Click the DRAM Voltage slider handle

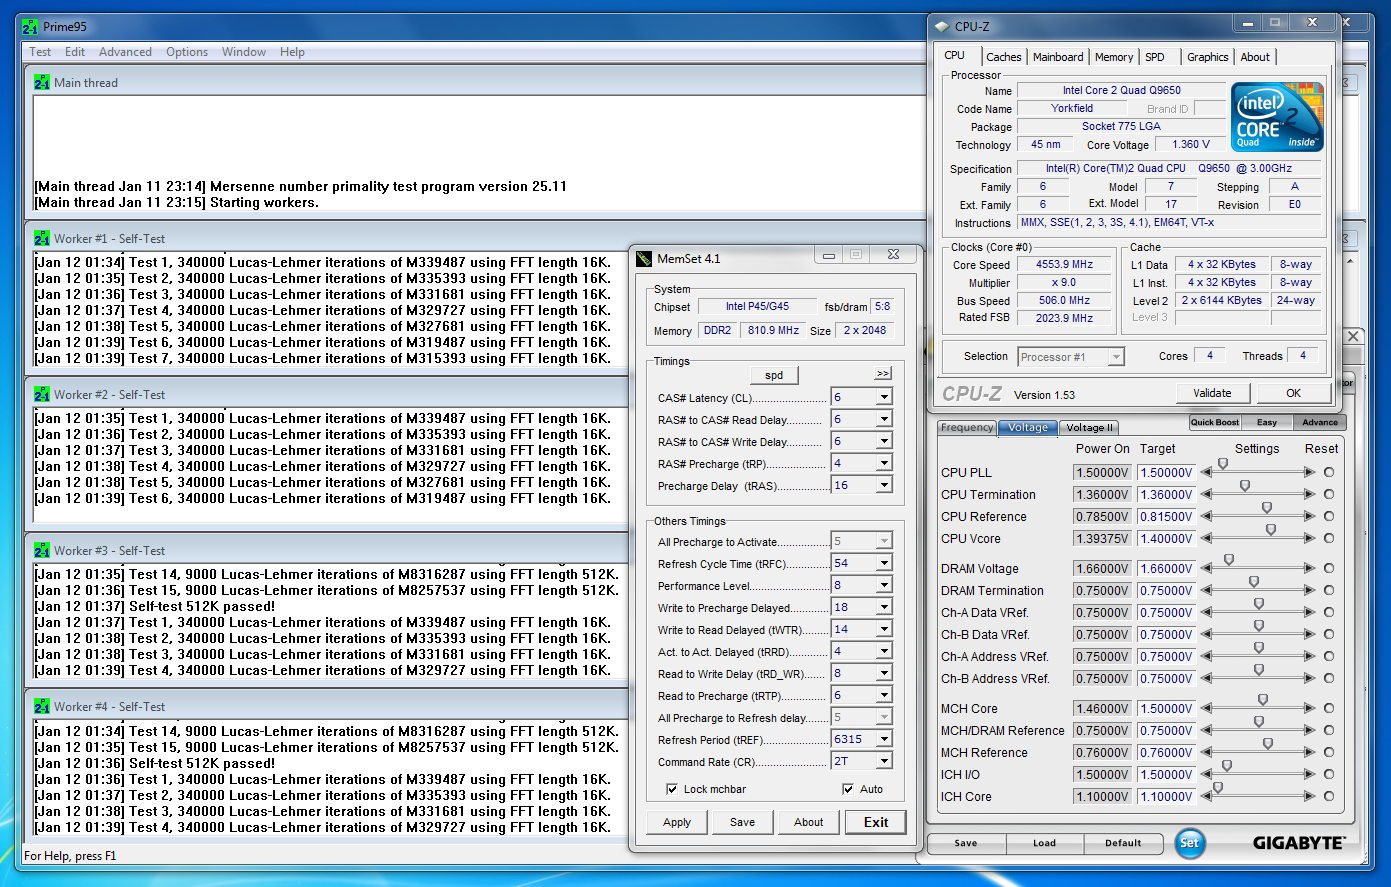coord(1229,560)
